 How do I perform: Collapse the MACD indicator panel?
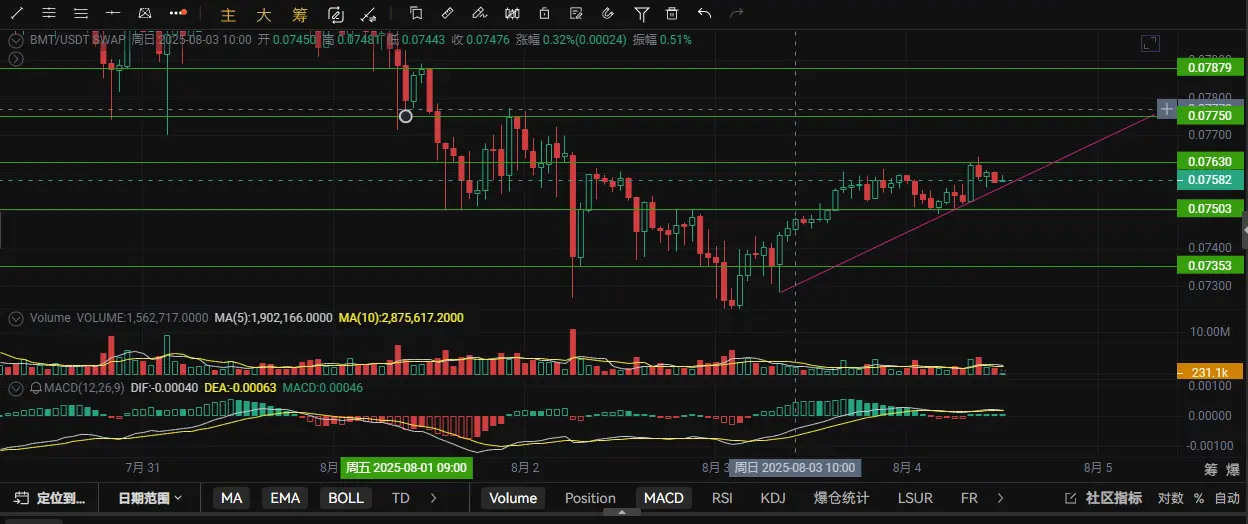[15, 388]
